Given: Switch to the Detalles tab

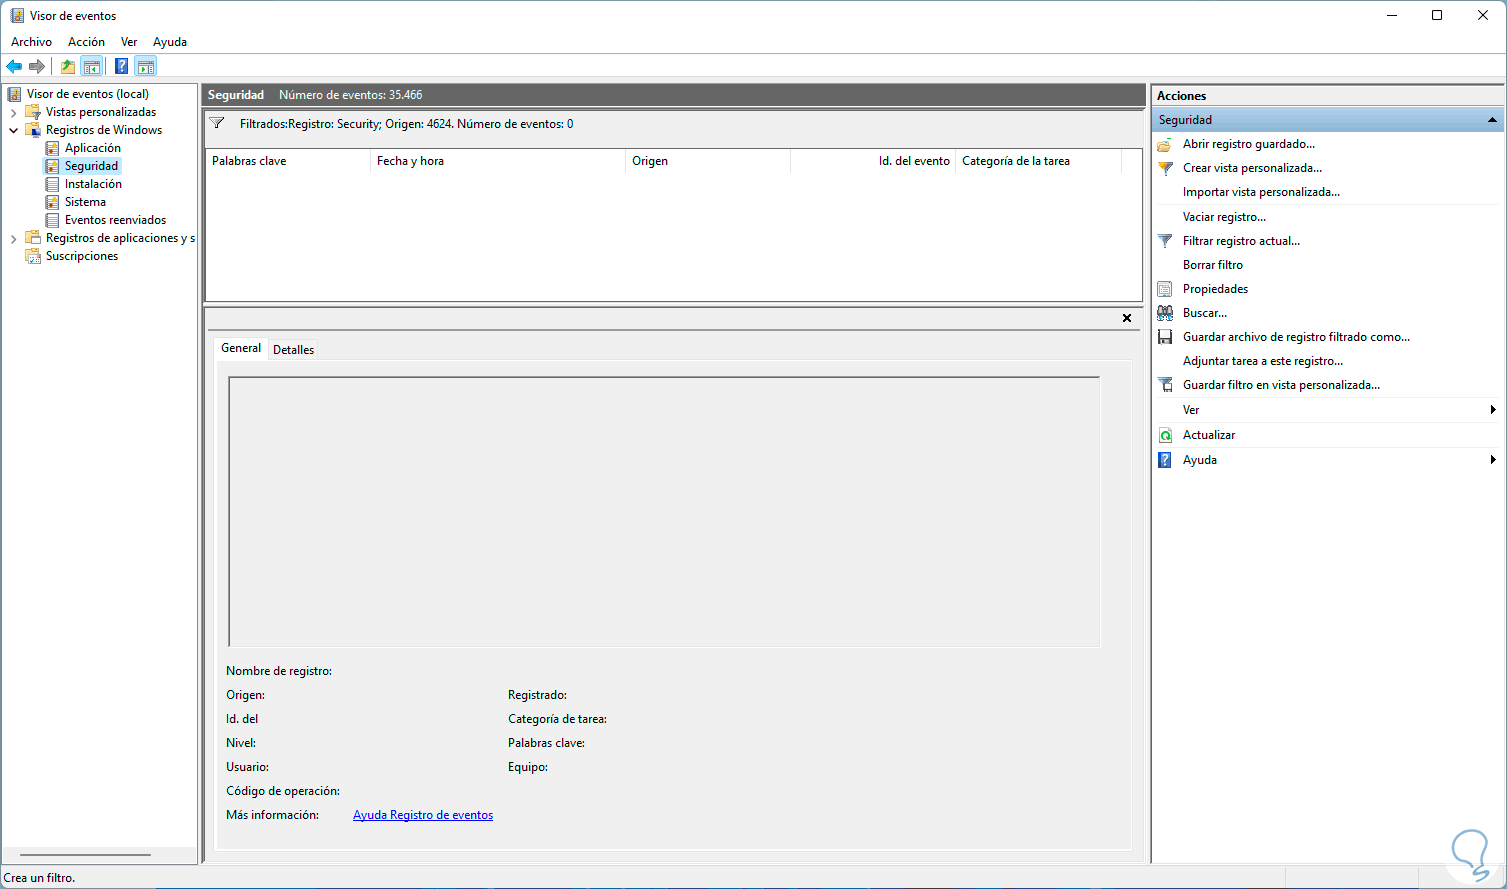Looking at the screenshot, I should click(x=293, y=350).
